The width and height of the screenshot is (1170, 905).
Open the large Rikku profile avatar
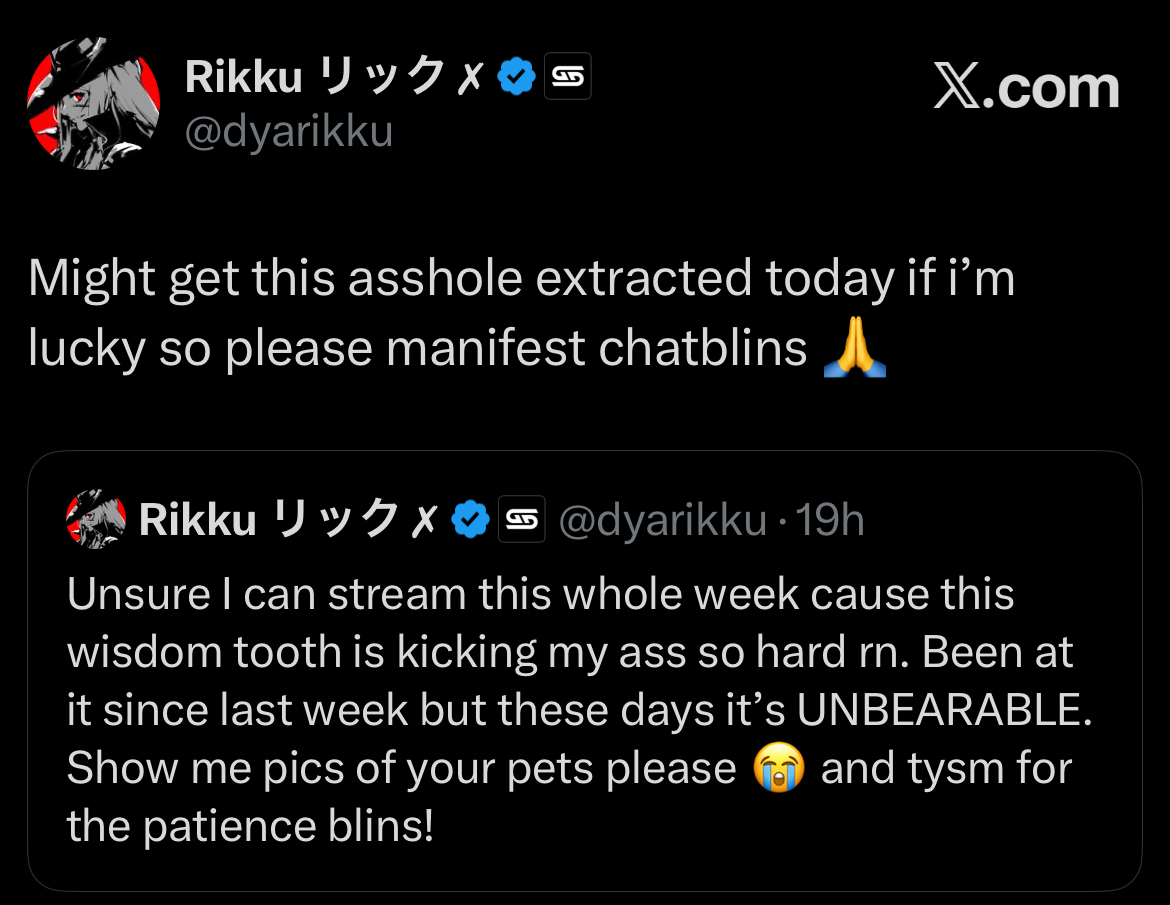point(93,105)
